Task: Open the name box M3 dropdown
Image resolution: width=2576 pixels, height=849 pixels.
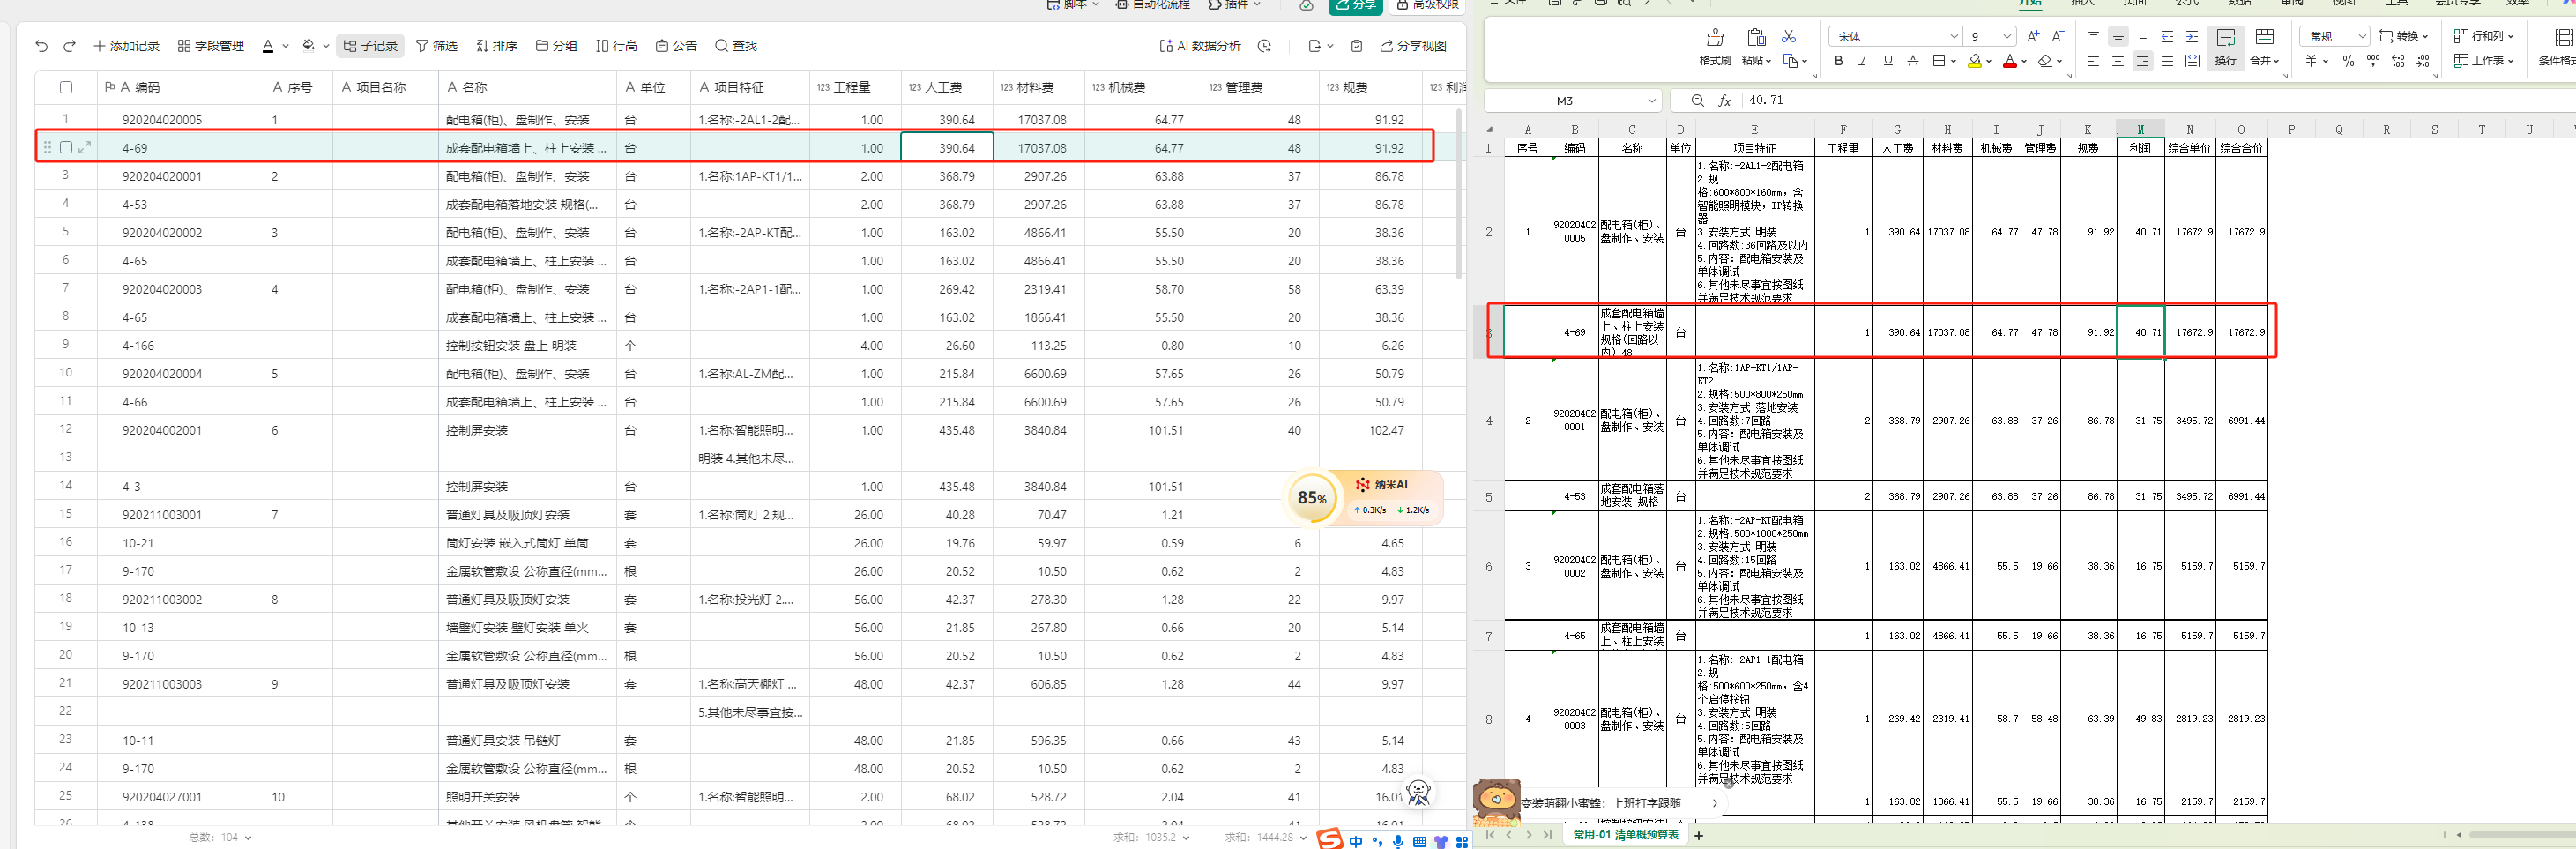Action: [1651, 101]
